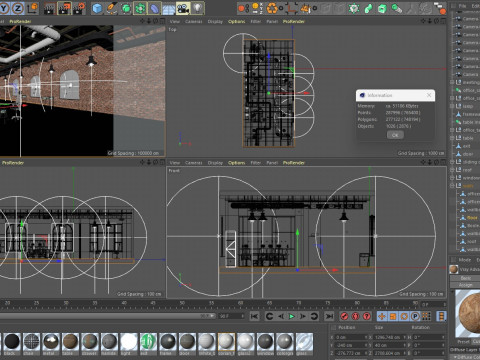Open Top viewport Display menu

pyautogui.click(x=215, y=21)
